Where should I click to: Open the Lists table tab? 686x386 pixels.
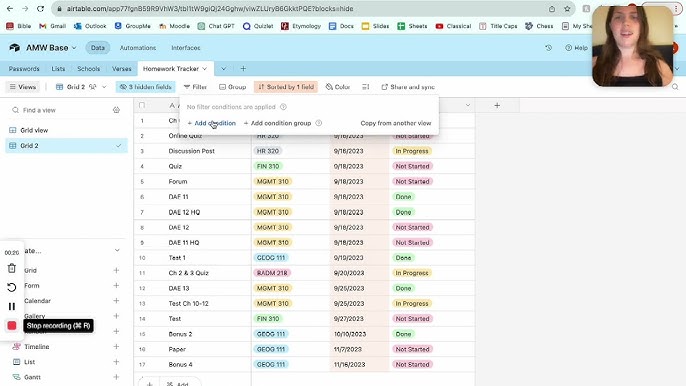[58, 69]
